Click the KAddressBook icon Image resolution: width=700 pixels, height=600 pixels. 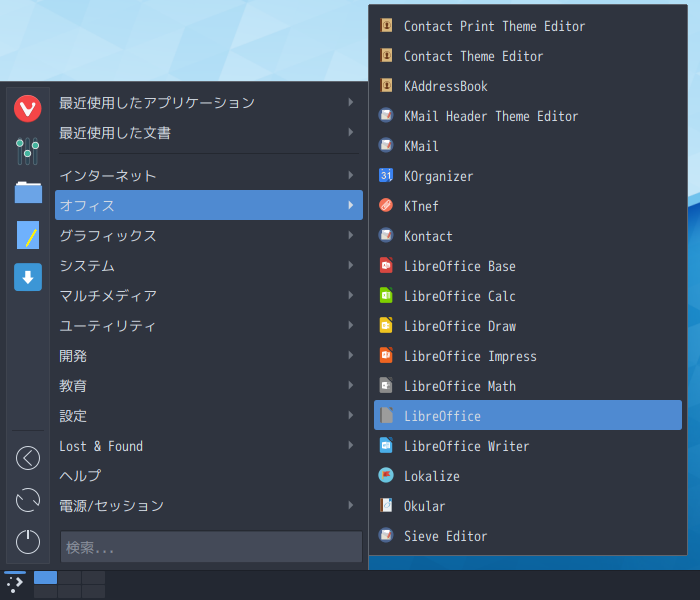pos(386,85)
